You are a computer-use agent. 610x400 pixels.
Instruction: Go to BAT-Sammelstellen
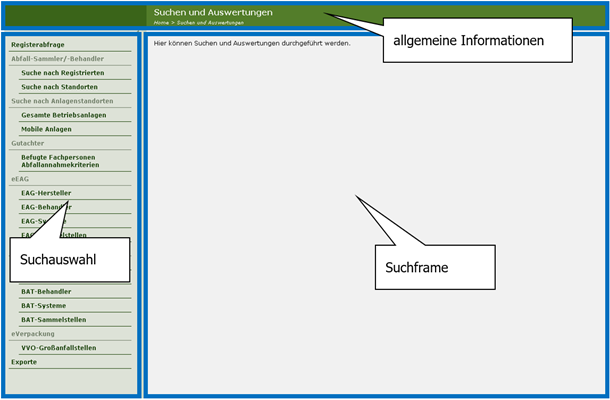tap(53, 320)
